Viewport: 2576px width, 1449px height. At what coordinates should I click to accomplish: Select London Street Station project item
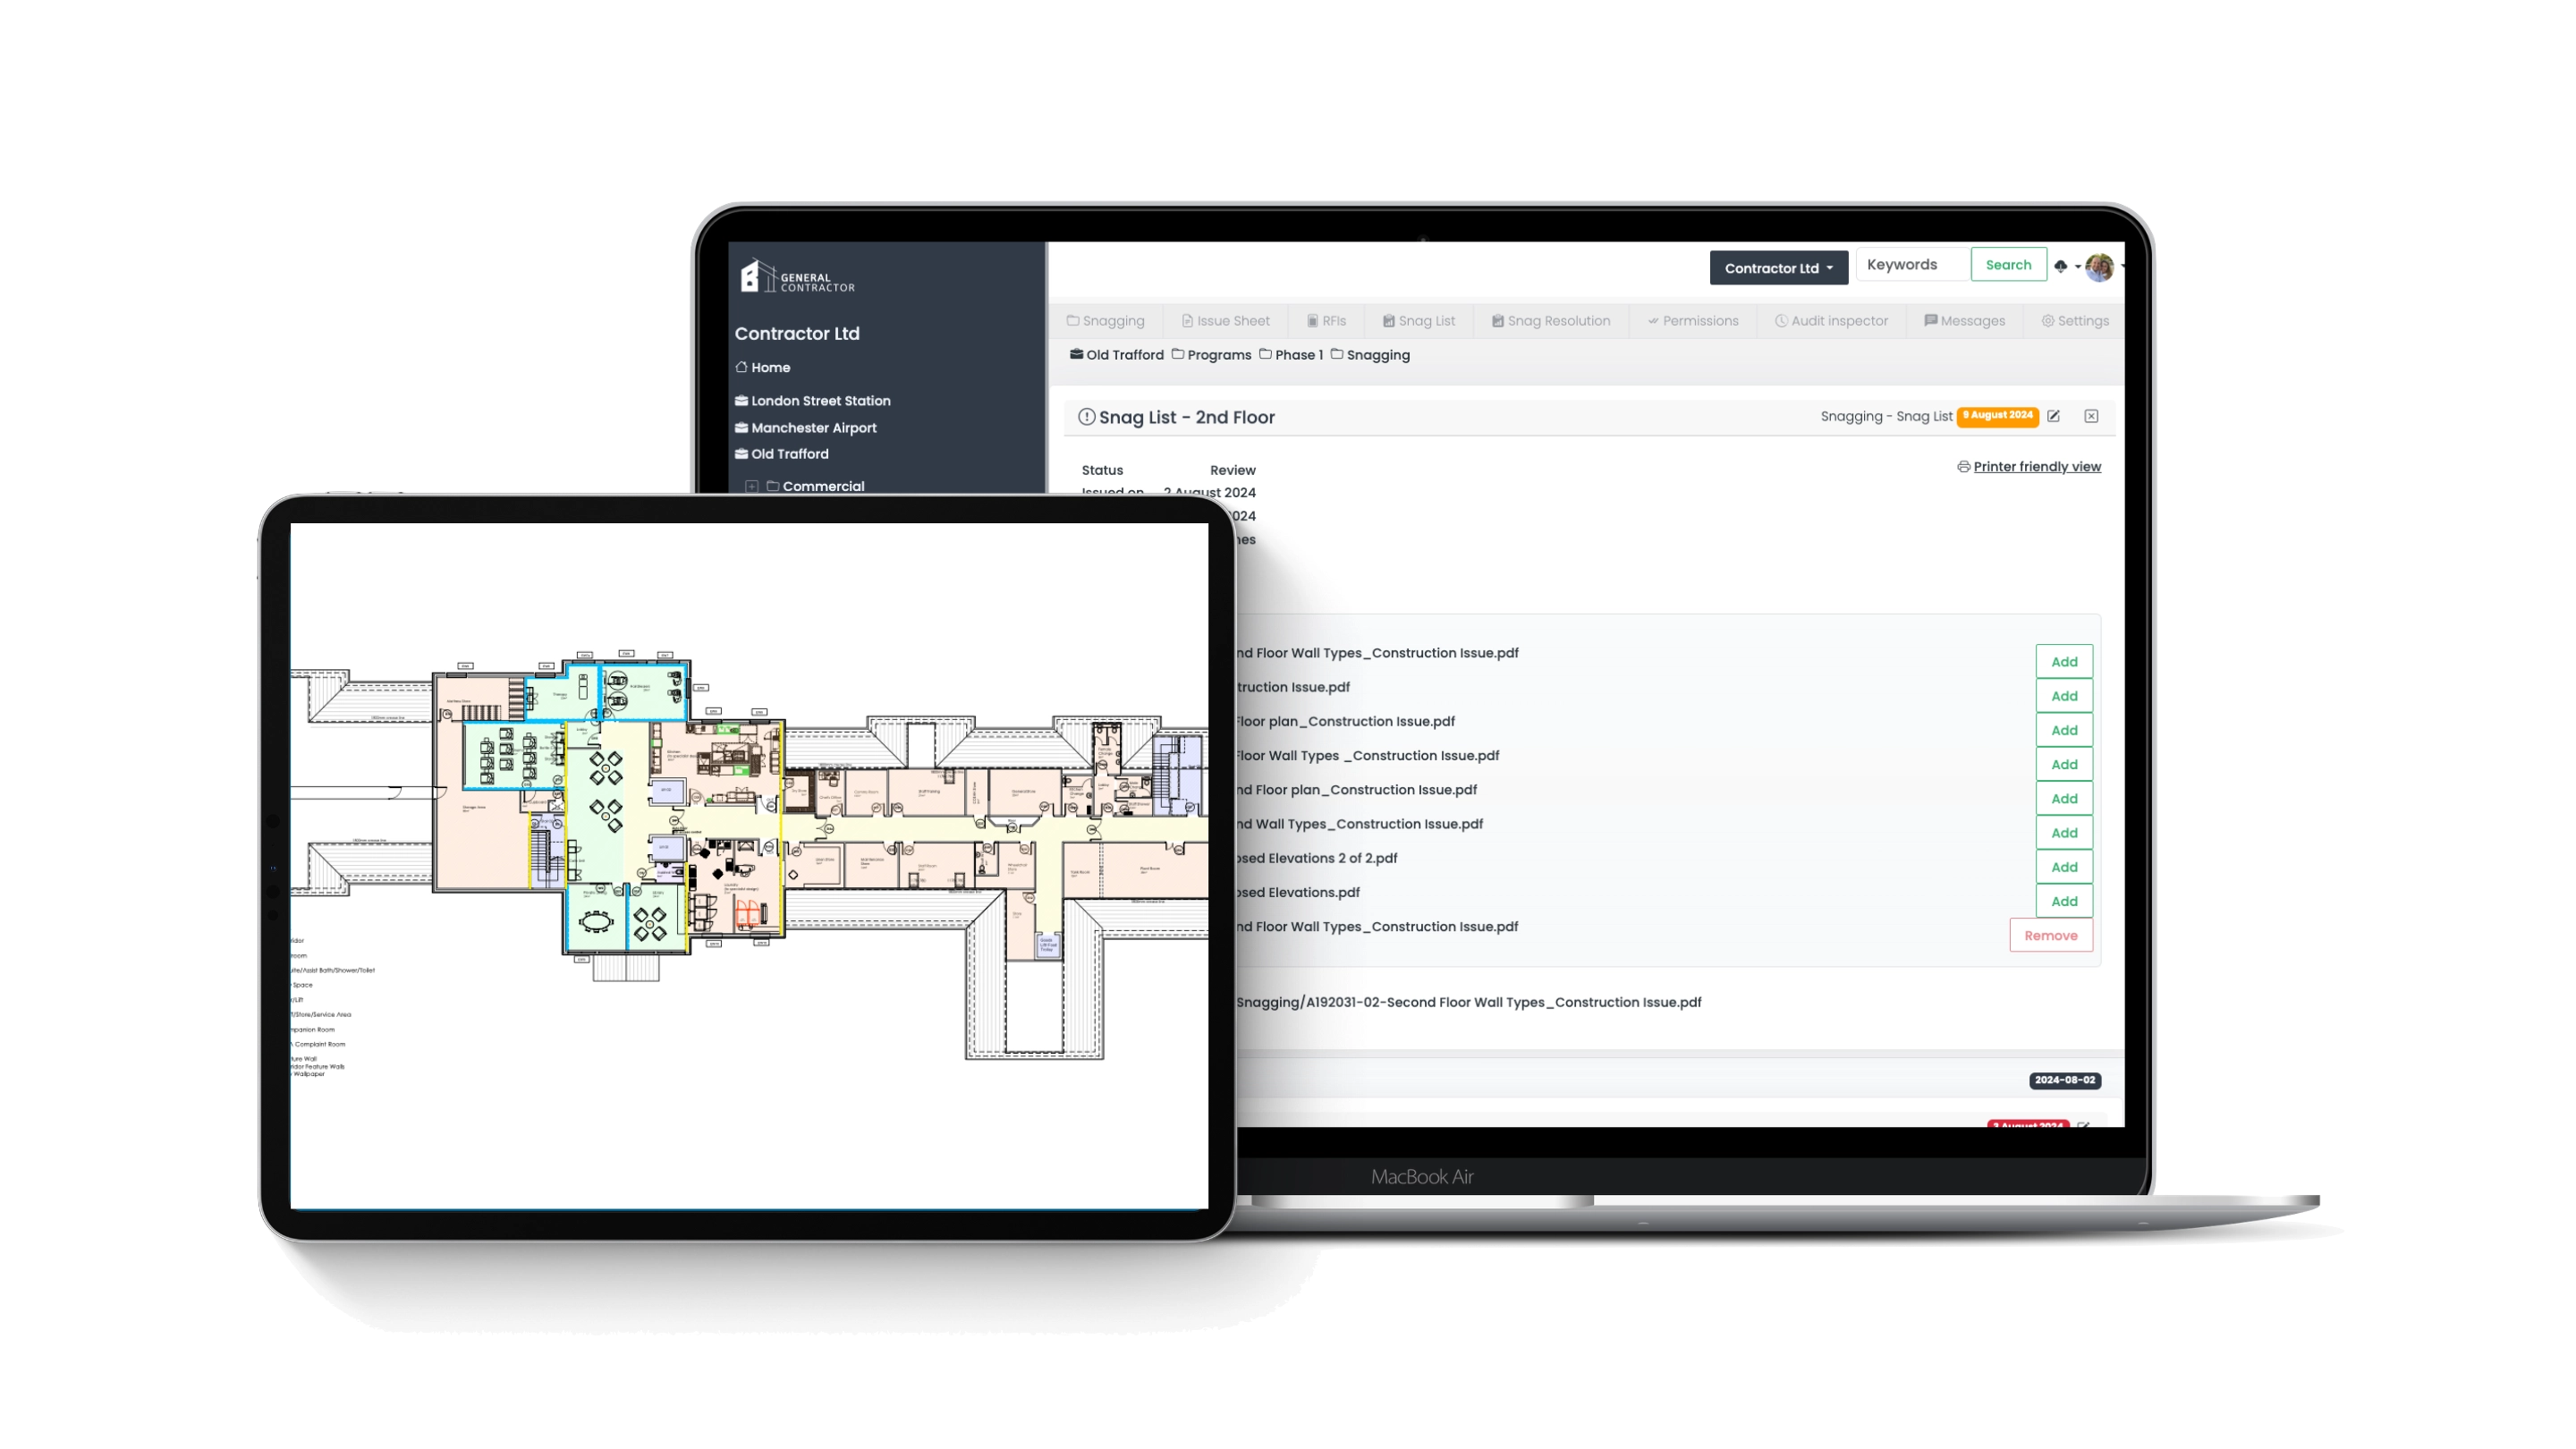click(819, 400)
